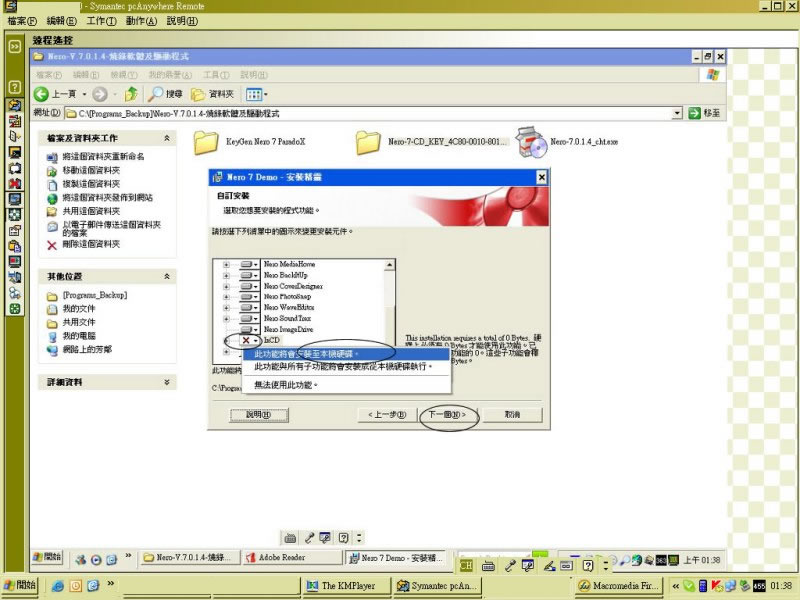Expand the Nero PhotoSnap tree node

click(x=226, y=297)
